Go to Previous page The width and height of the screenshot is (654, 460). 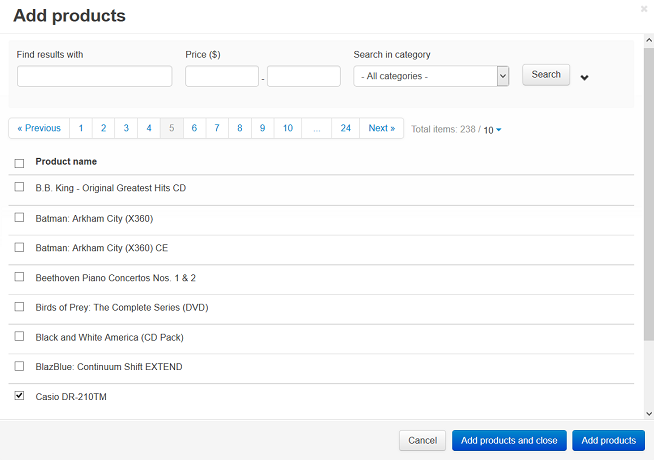point(39,128)
